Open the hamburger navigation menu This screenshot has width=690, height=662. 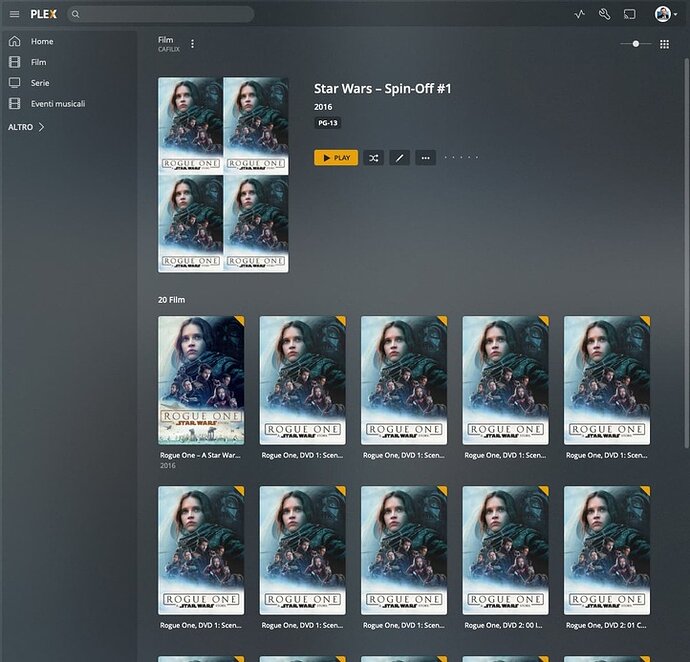(x=15, y=14)
